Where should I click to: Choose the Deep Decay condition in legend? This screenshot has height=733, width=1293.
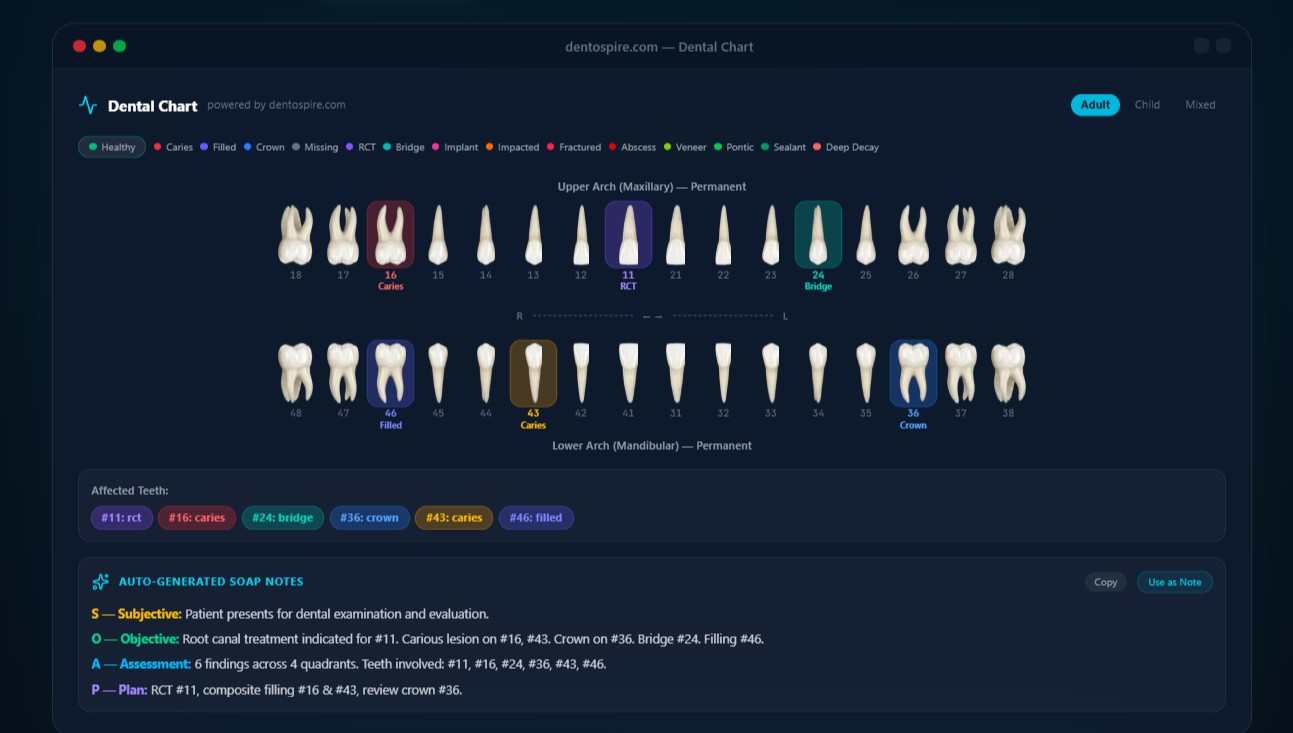point(846,147)
